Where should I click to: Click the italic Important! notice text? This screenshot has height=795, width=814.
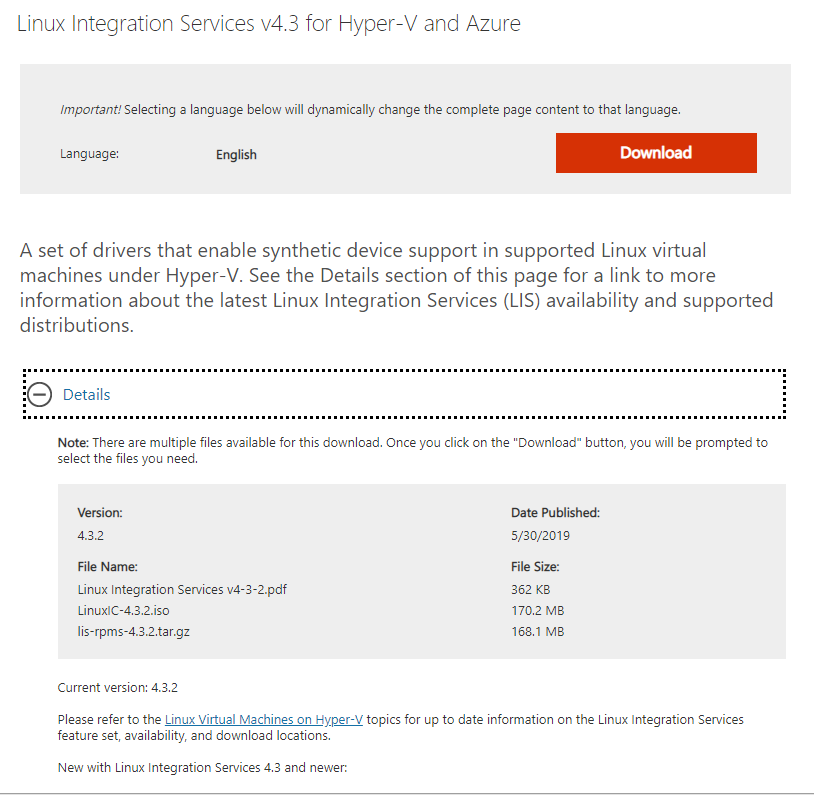(x=90, y=110)
